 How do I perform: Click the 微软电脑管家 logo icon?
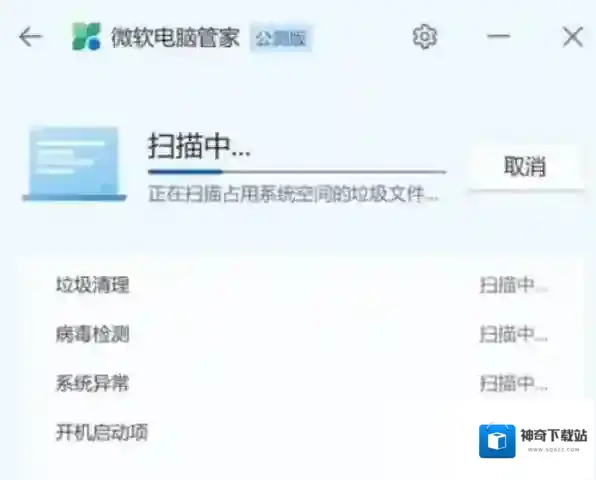[87, 37]
